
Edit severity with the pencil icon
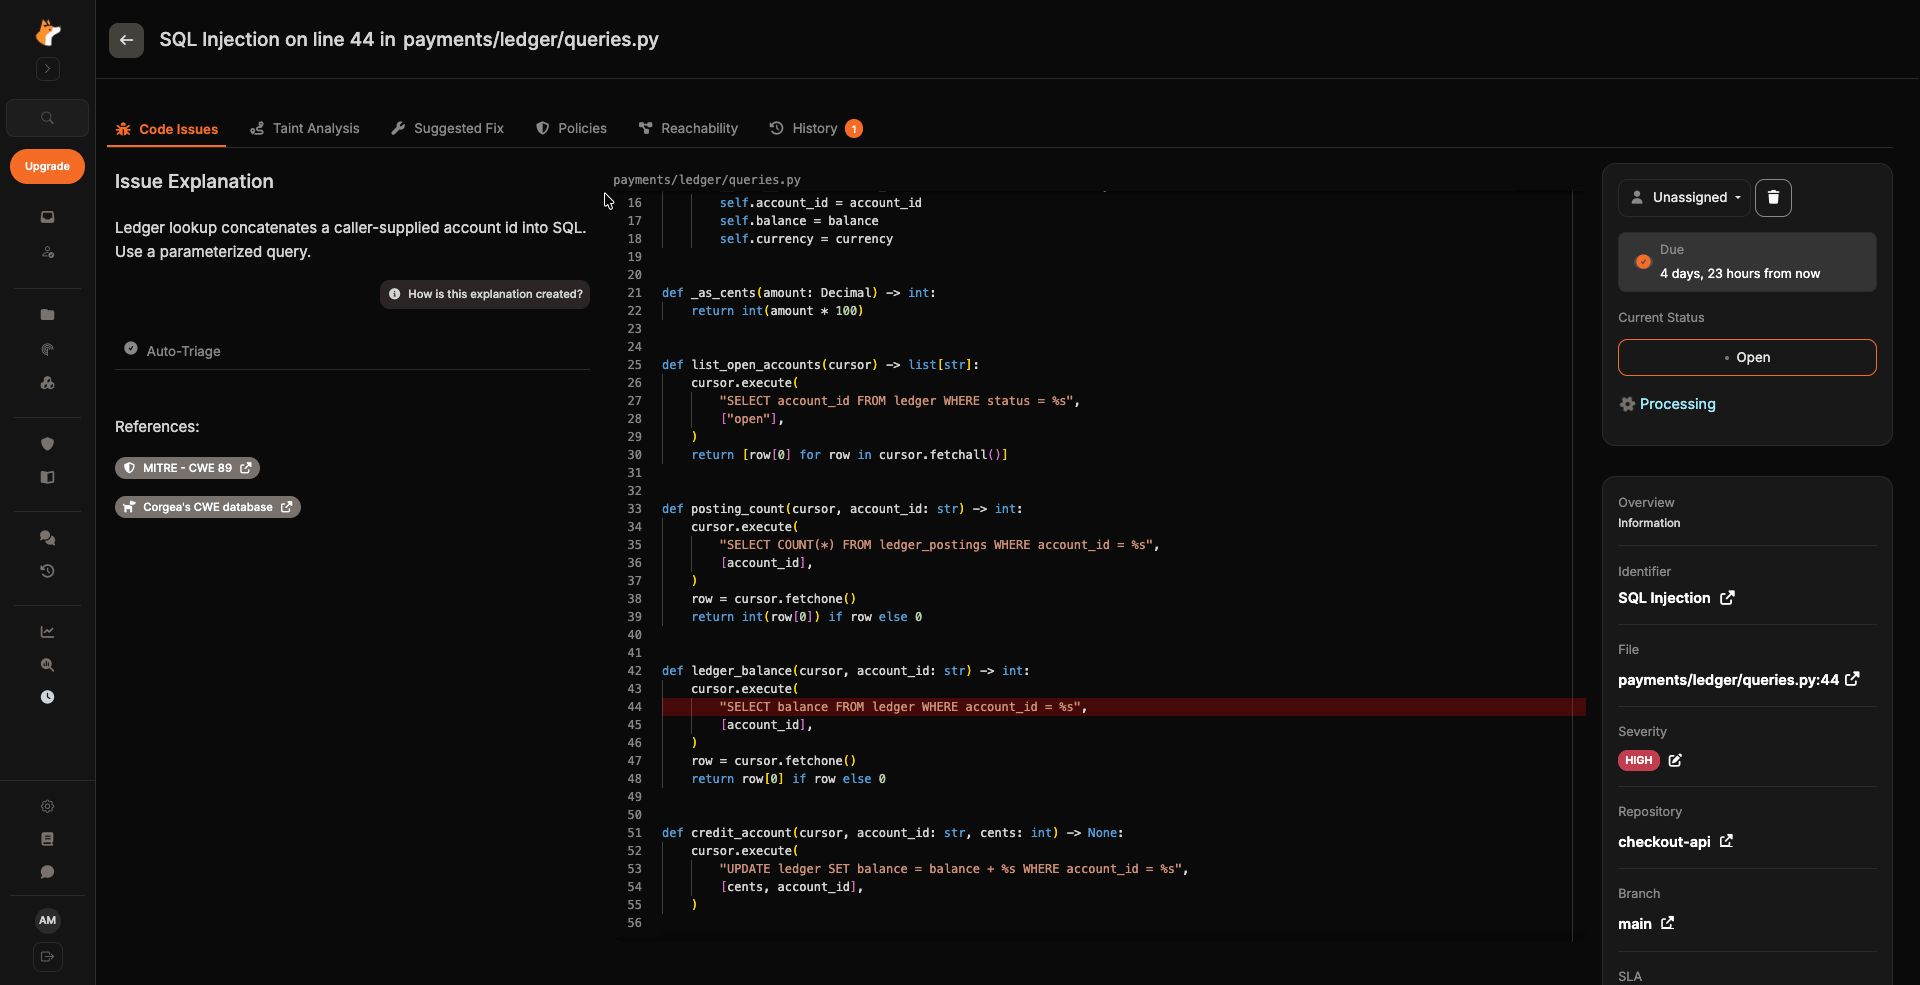point(1675,761)
